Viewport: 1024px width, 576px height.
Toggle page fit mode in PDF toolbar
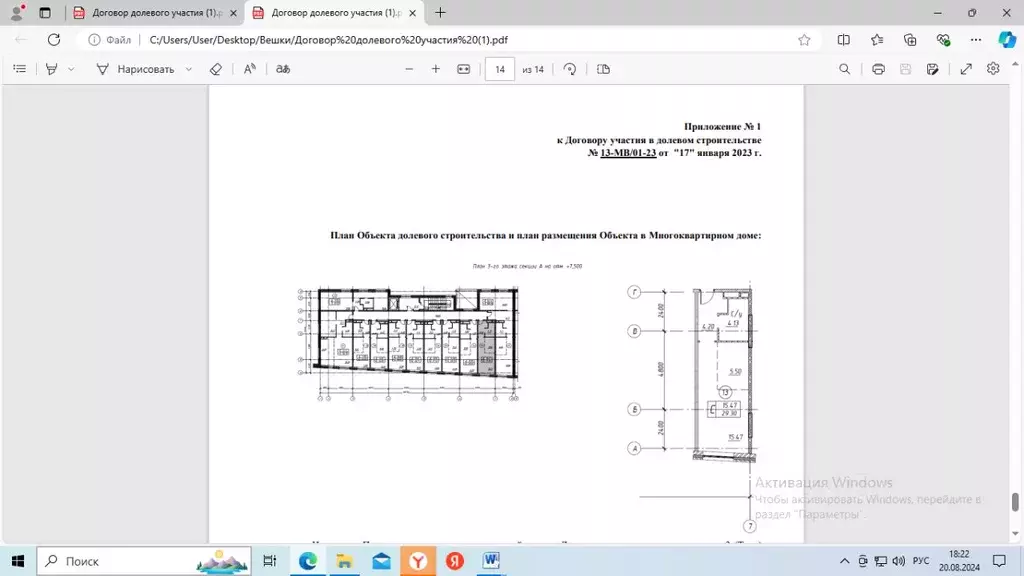click(461, 69)
